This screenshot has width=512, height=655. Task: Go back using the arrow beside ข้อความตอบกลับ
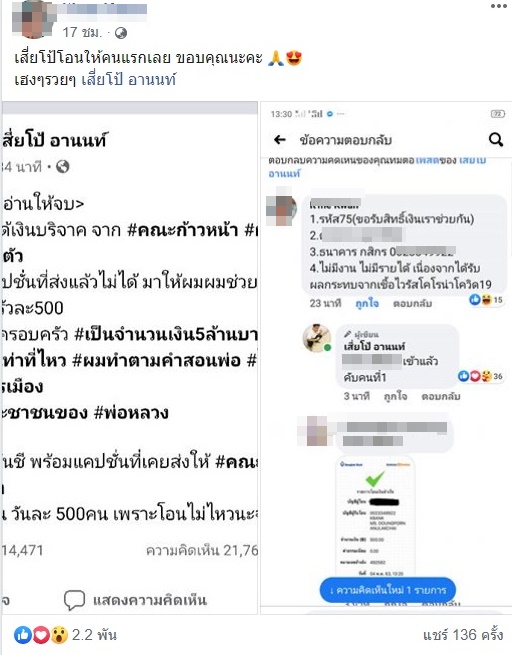pos(280,140)
